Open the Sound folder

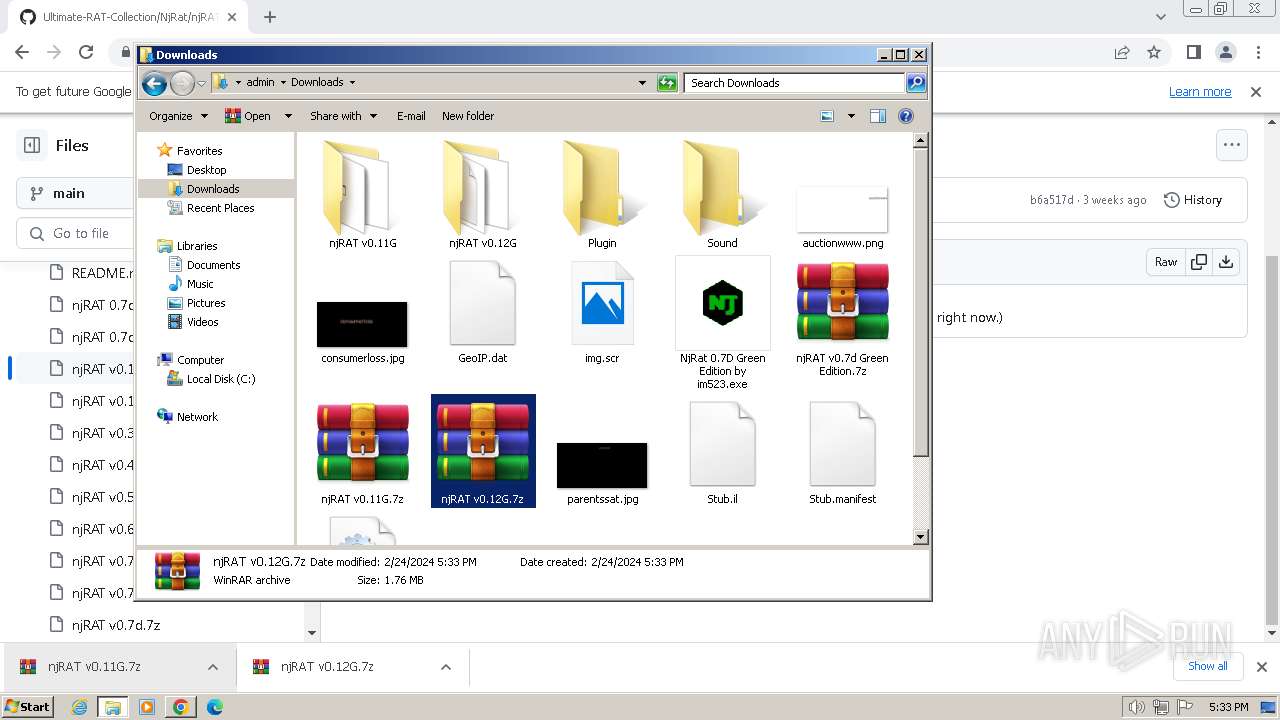click(x=722, y=195)
